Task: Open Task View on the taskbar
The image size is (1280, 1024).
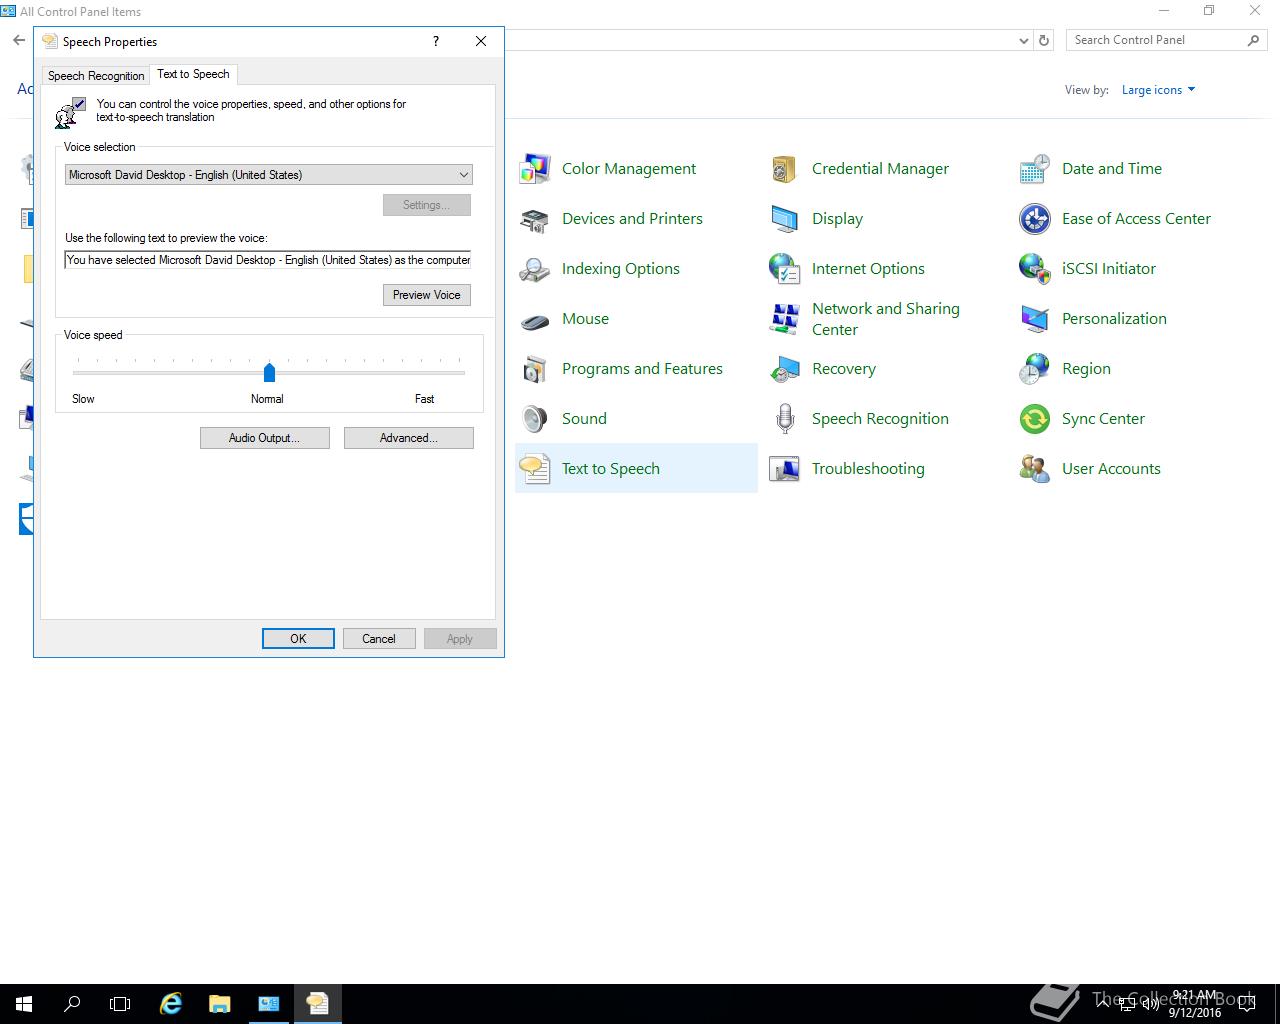Action: 120,1003
